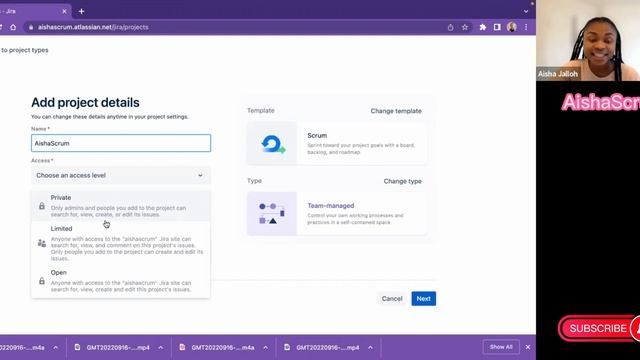Click the Next button
640x360 pixels.
424,299
